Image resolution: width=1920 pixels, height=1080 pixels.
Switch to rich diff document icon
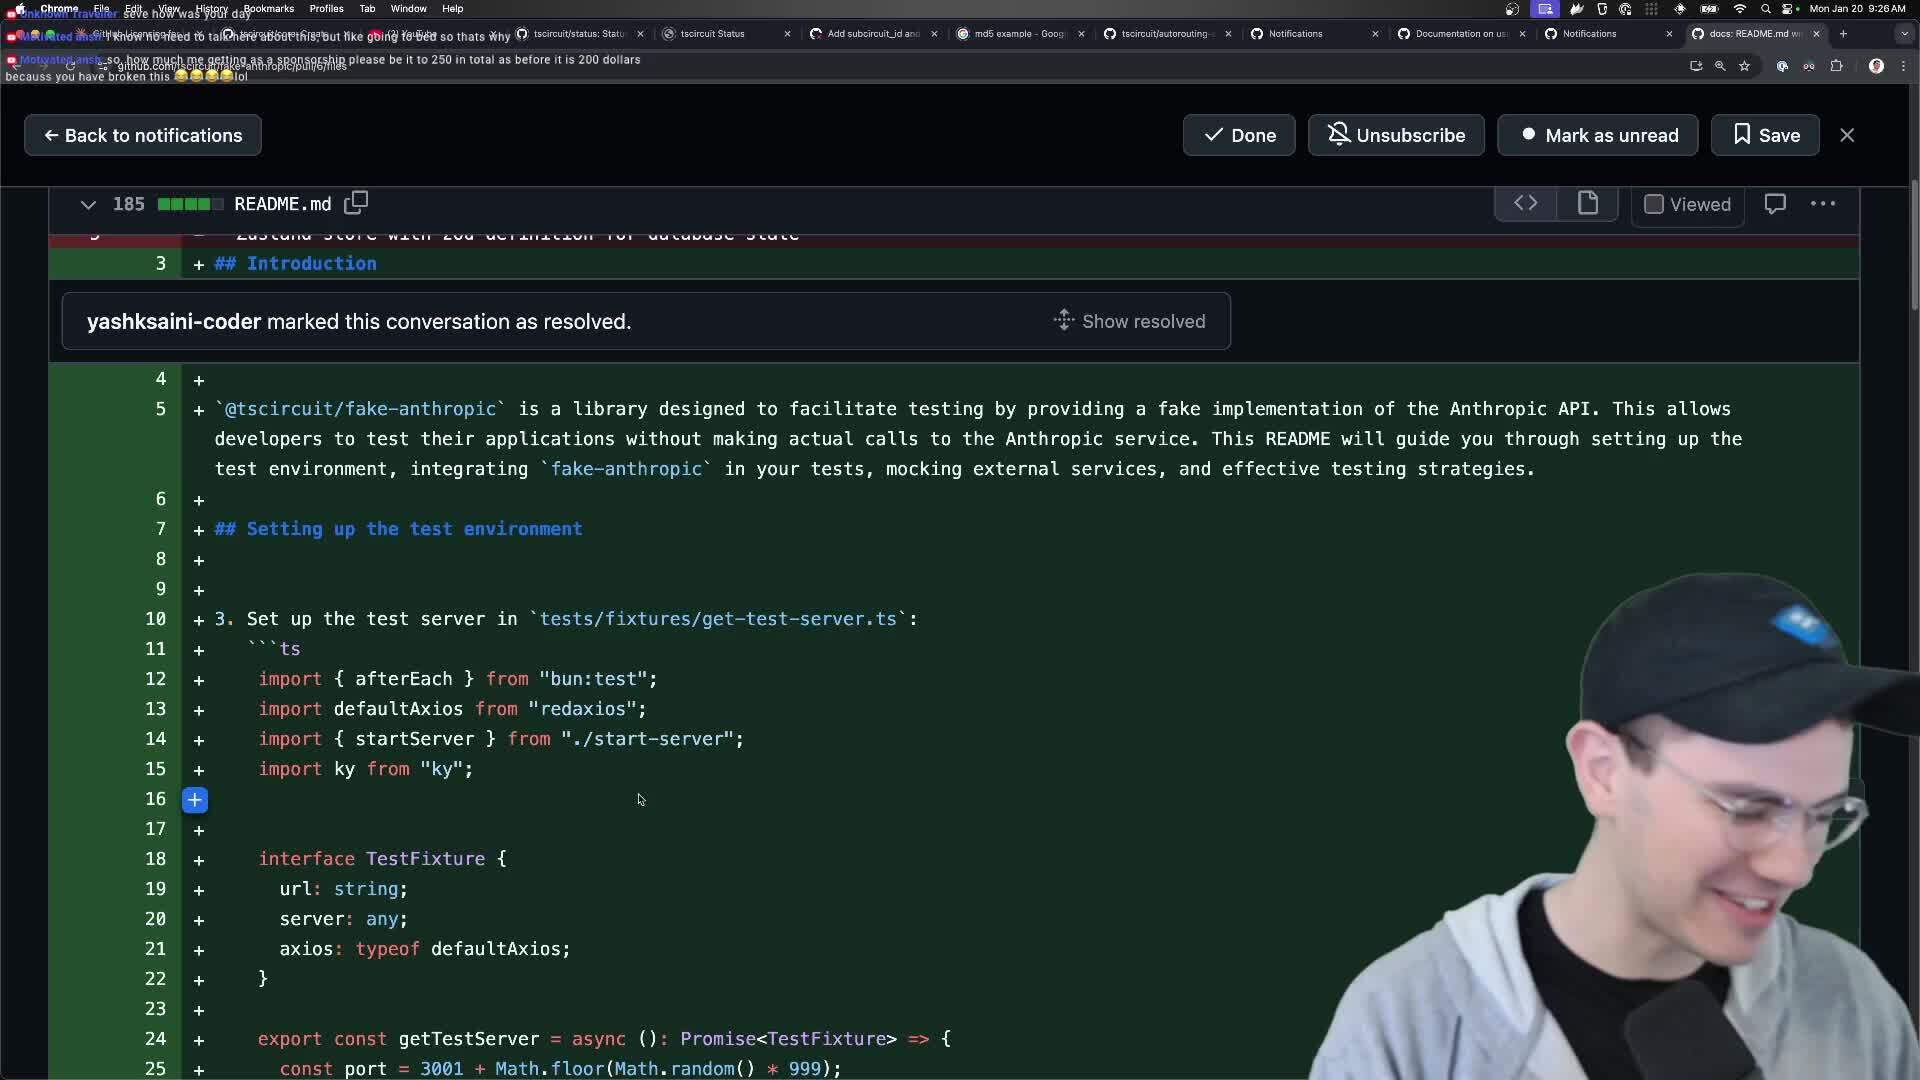pos(1587,203)
